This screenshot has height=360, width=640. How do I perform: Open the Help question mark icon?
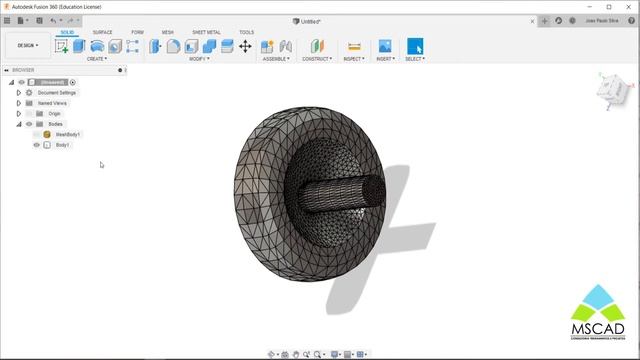pos(631,20)
